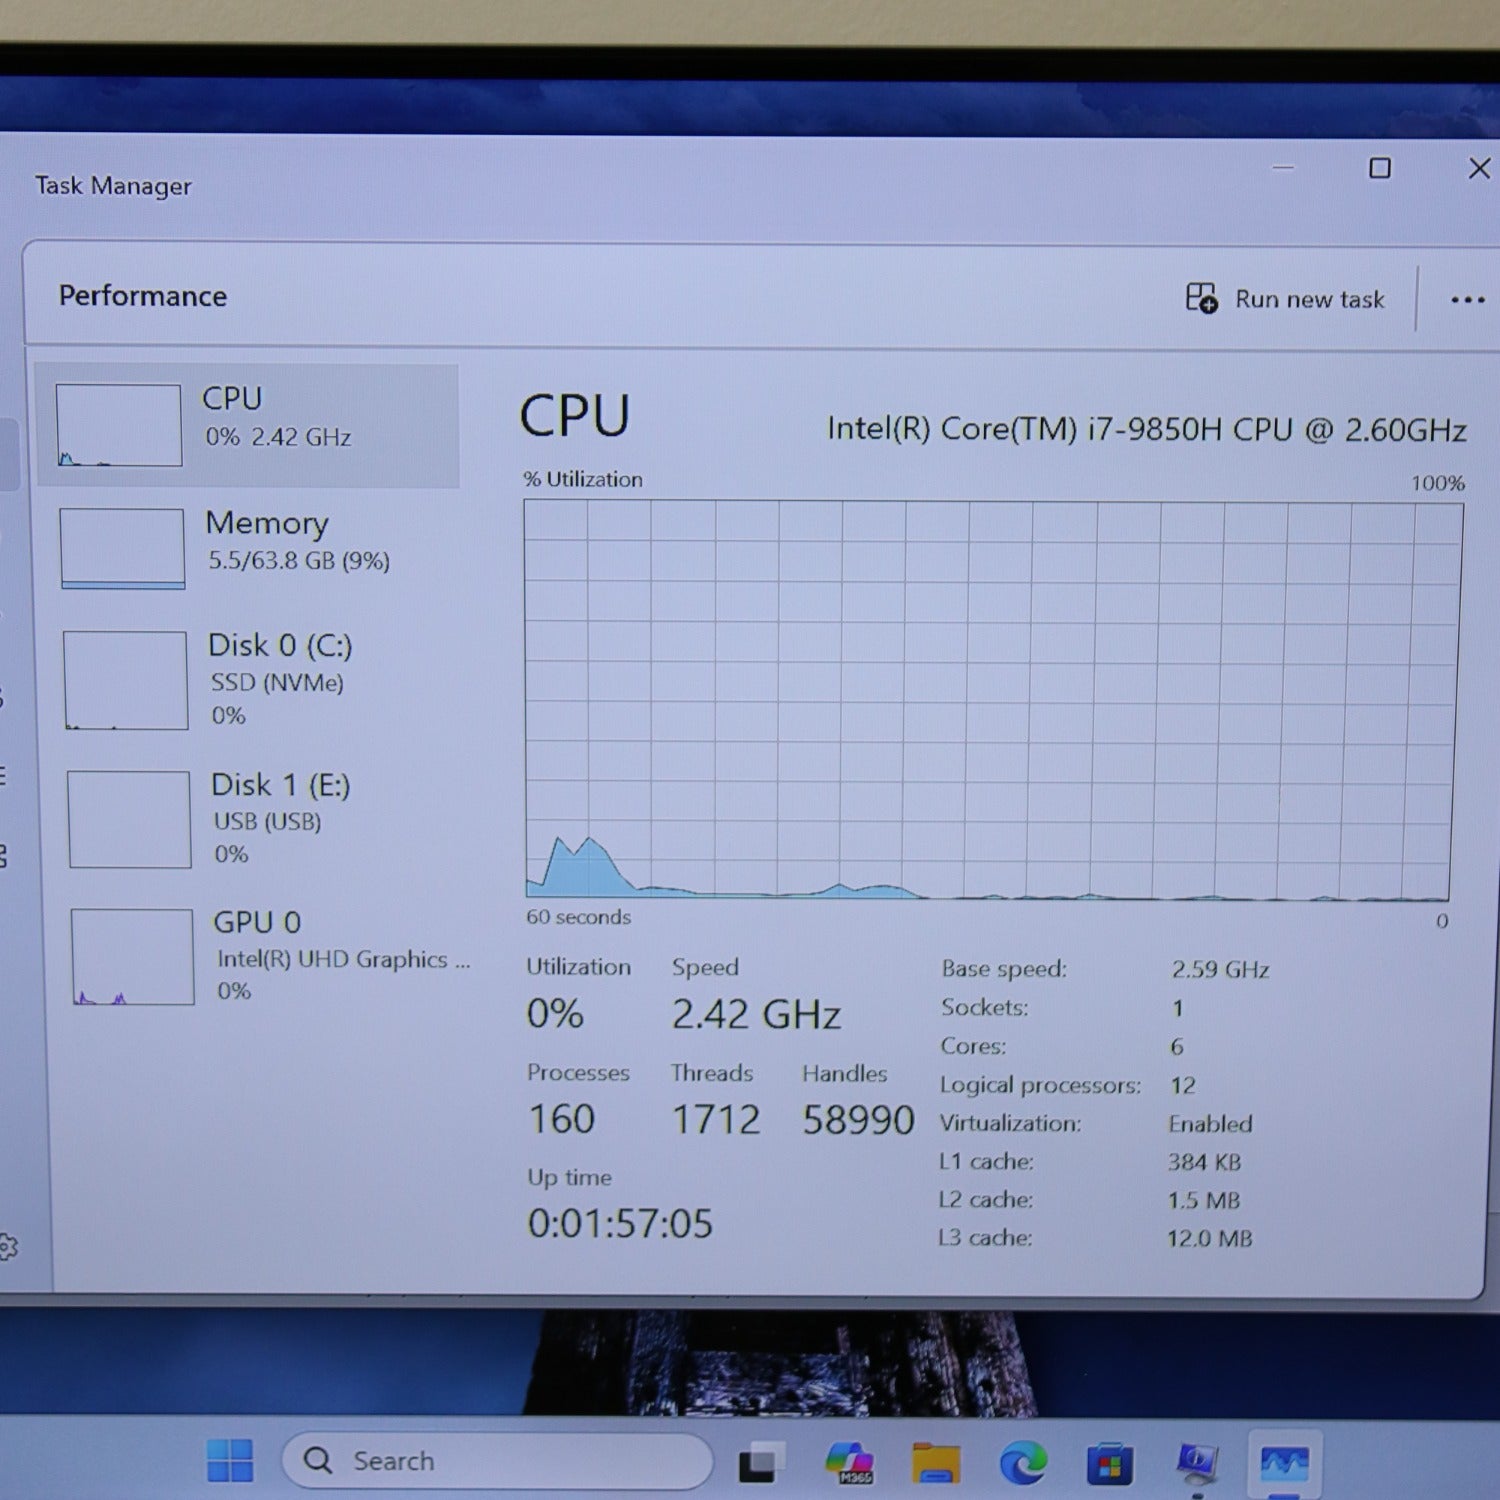
Task: Click the CPU utilization graph
Action: click(x=992, y=700)
